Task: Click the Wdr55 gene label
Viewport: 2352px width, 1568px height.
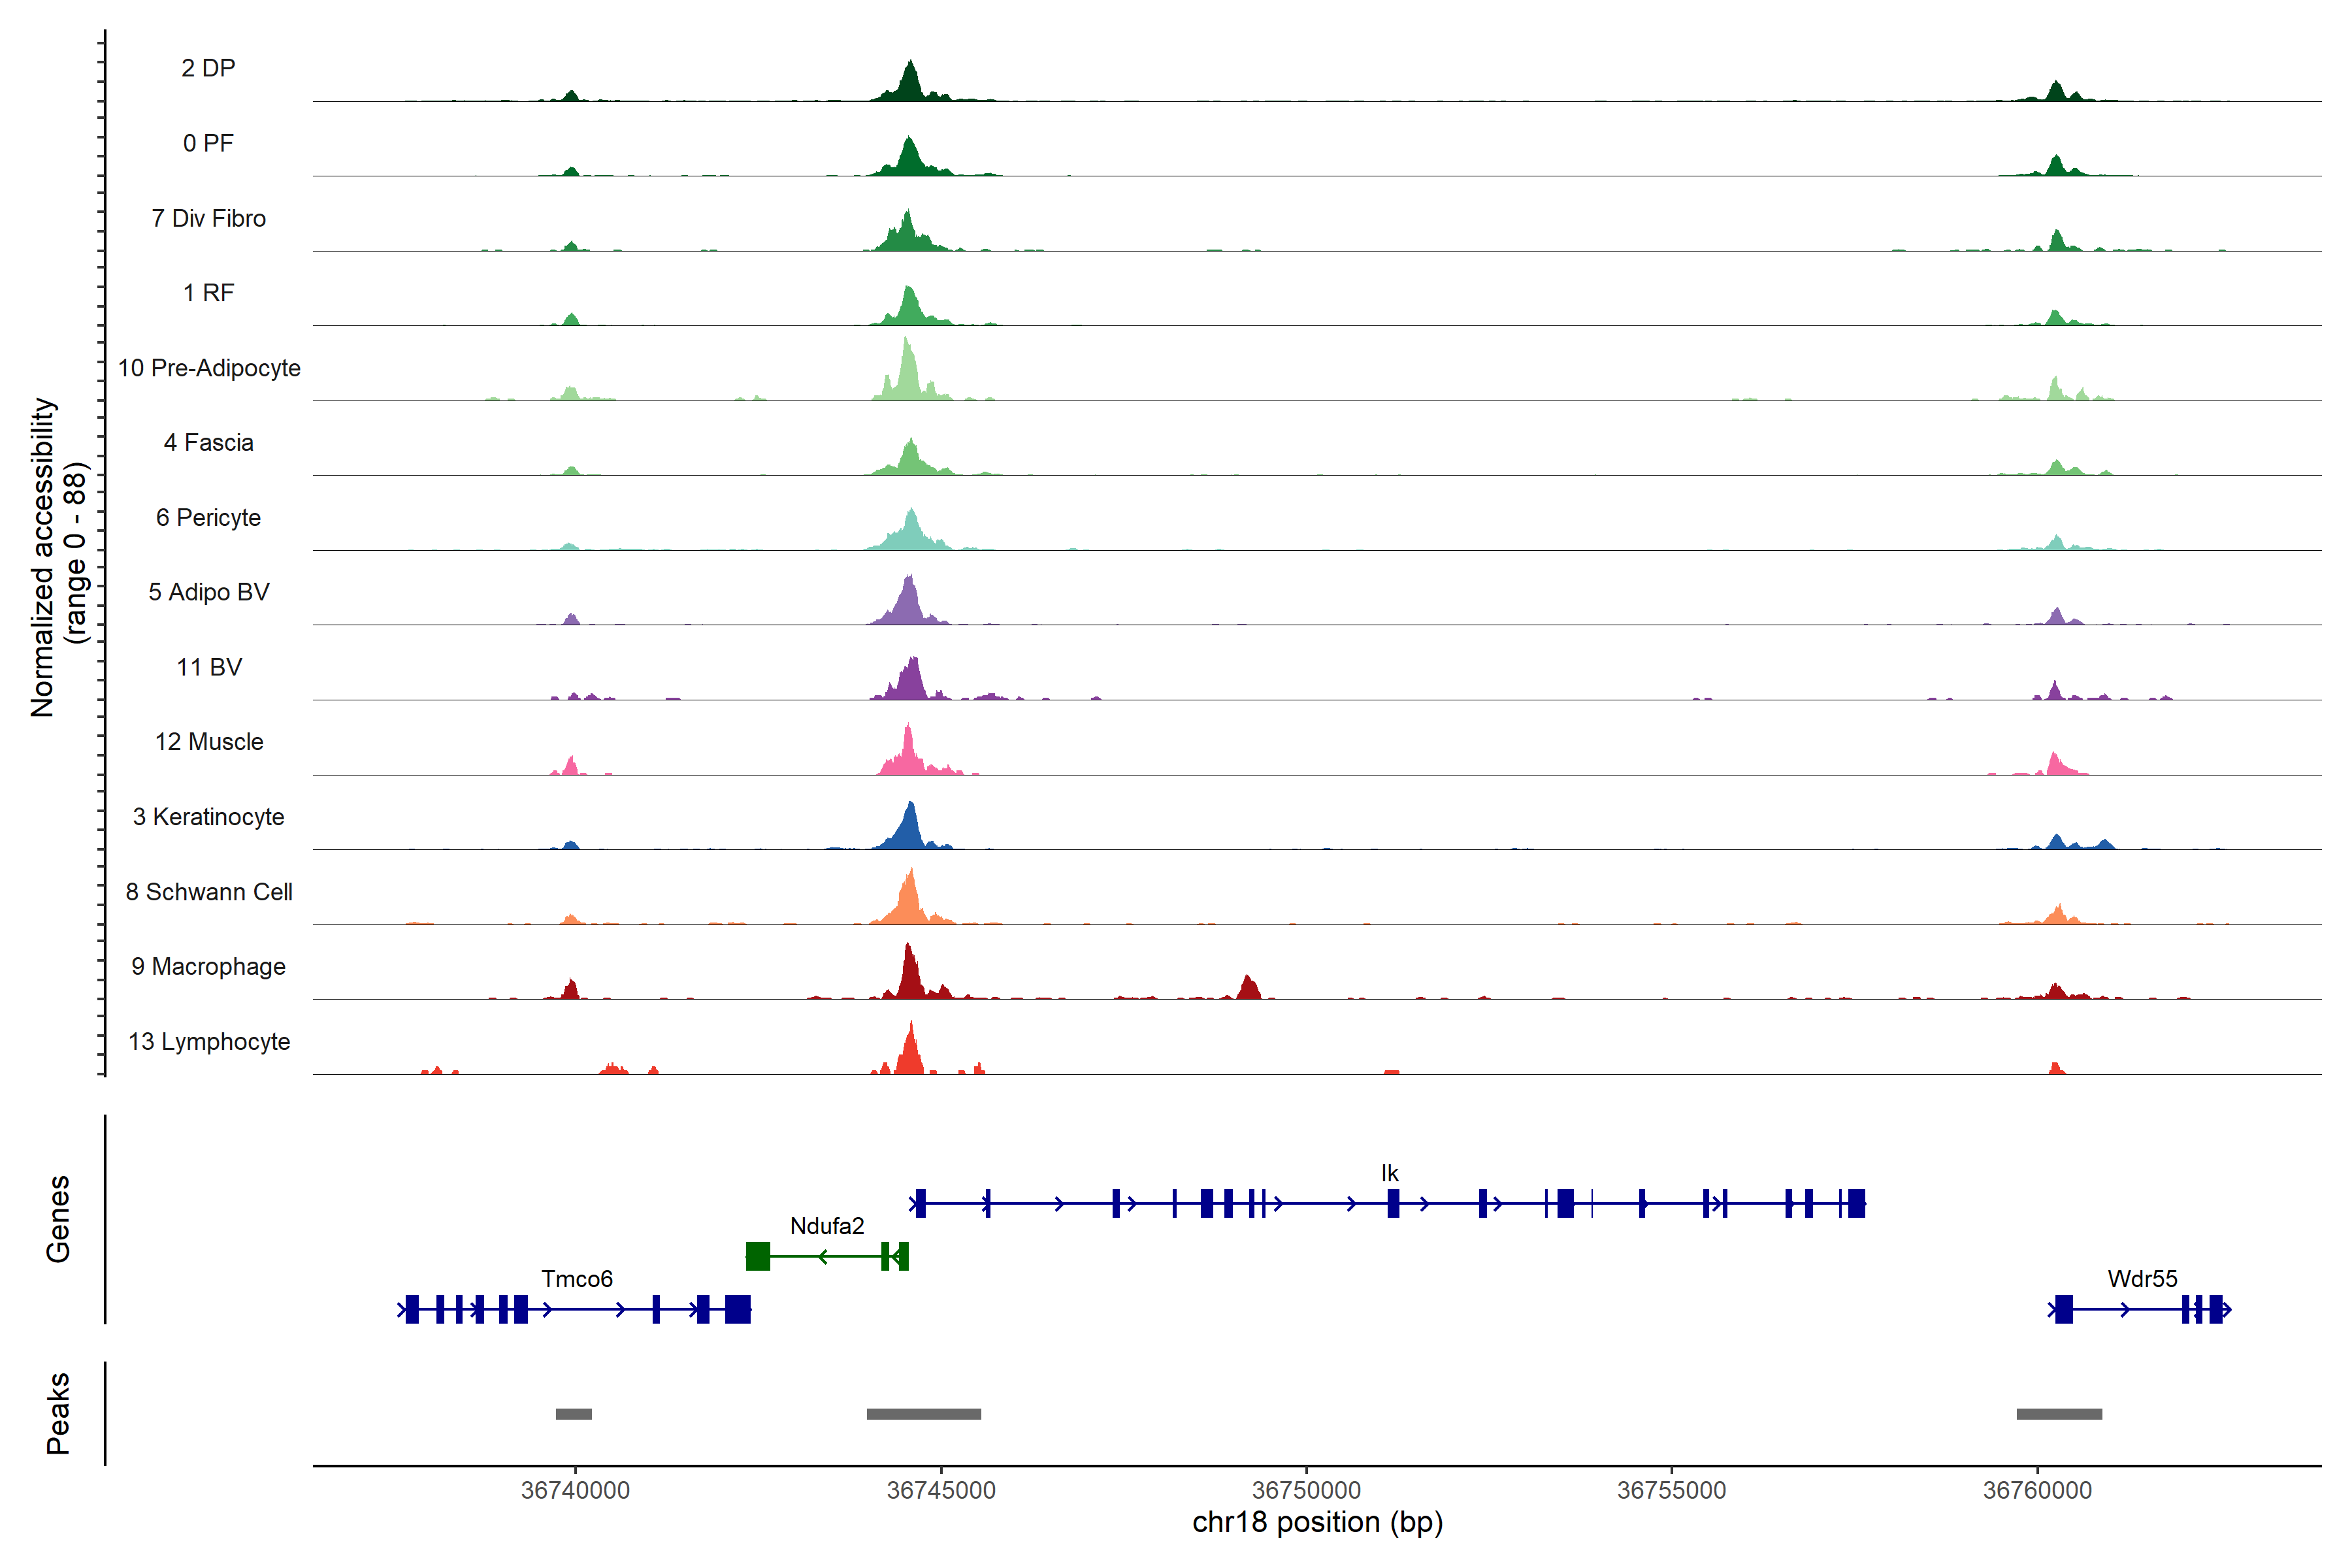Action: pyautogui.click(x=2142, y=1279)
